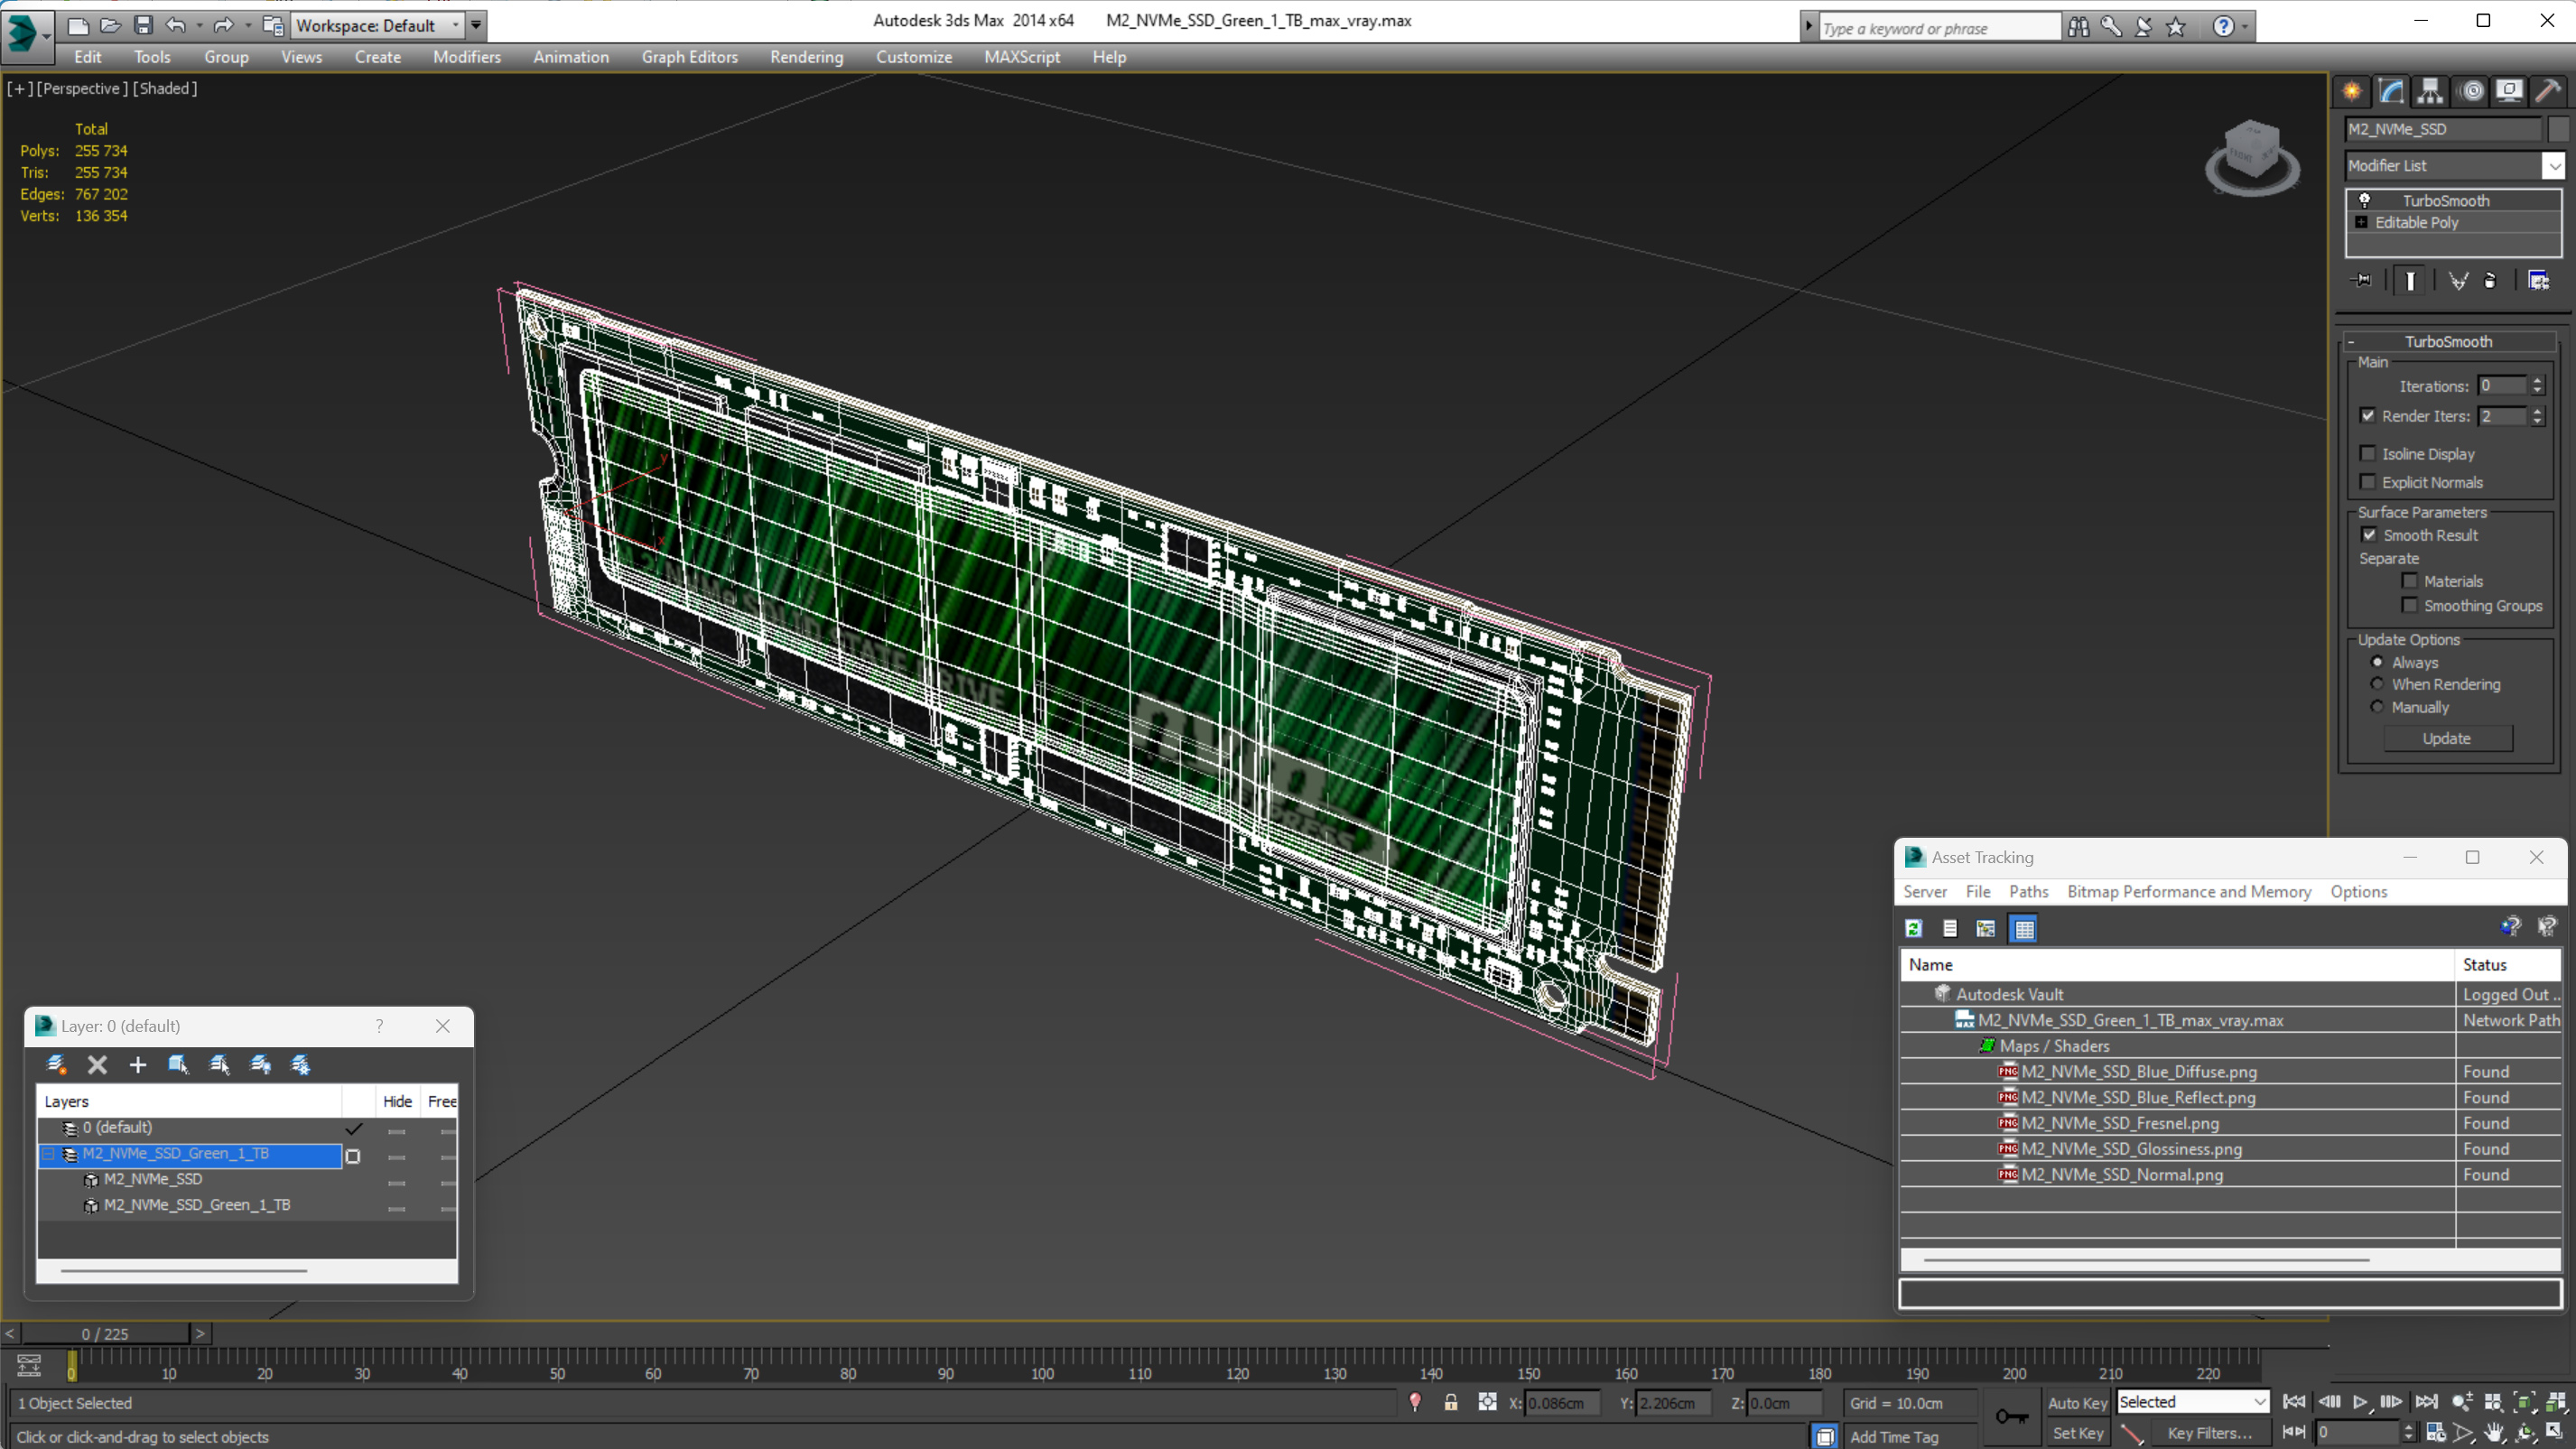Click the Zoom Extents All icon

click(x=2555, y=1402)
